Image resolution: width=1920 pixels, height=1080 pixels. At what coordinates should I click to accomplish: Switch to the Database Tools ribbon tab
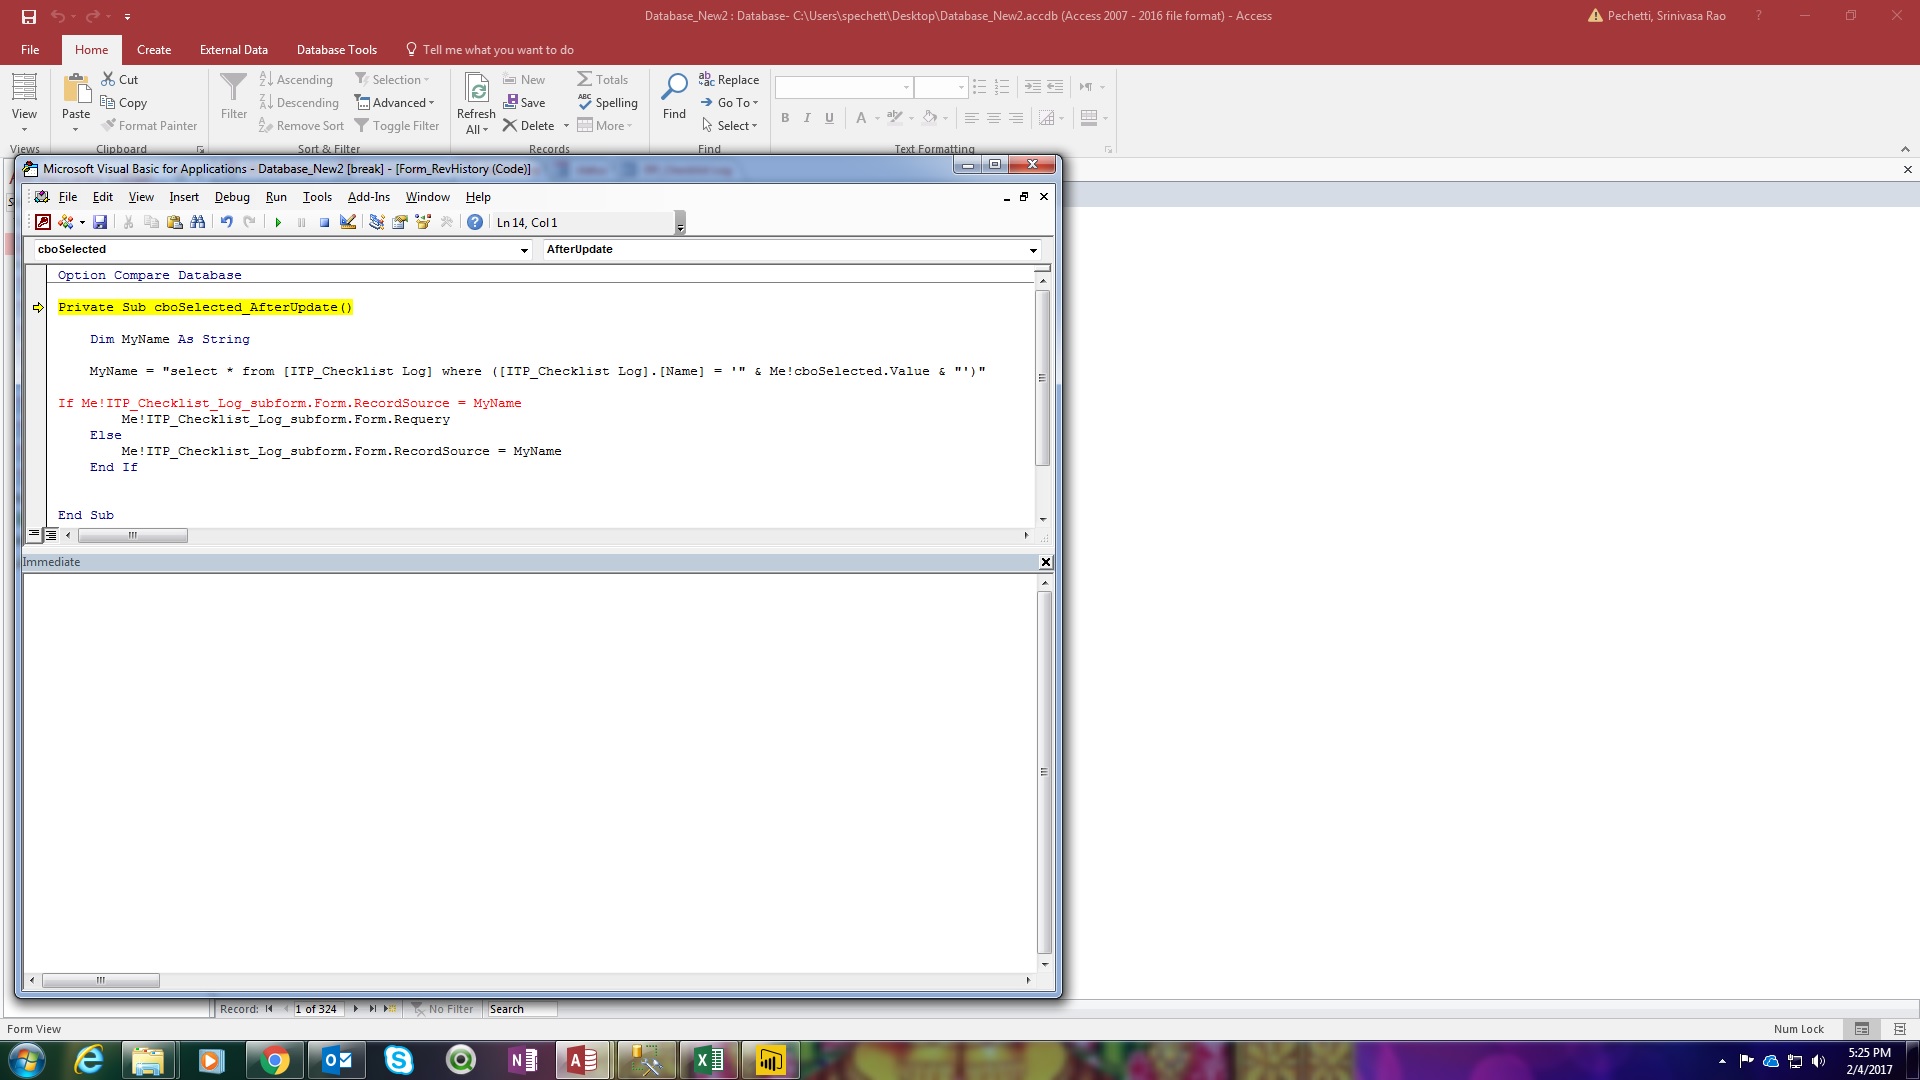click(336, 50)
